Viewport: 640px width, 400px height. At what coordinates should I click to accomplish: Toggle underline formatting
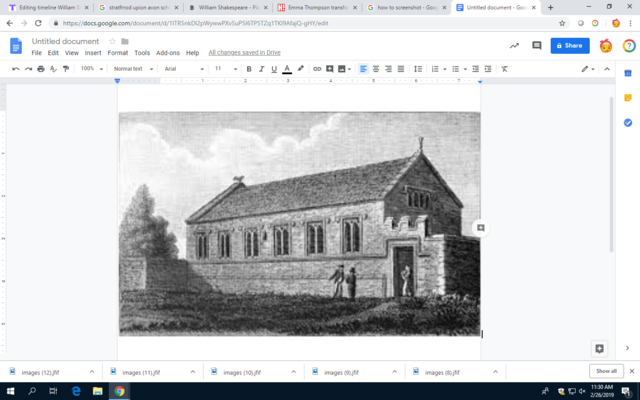[x=274, y=69]
